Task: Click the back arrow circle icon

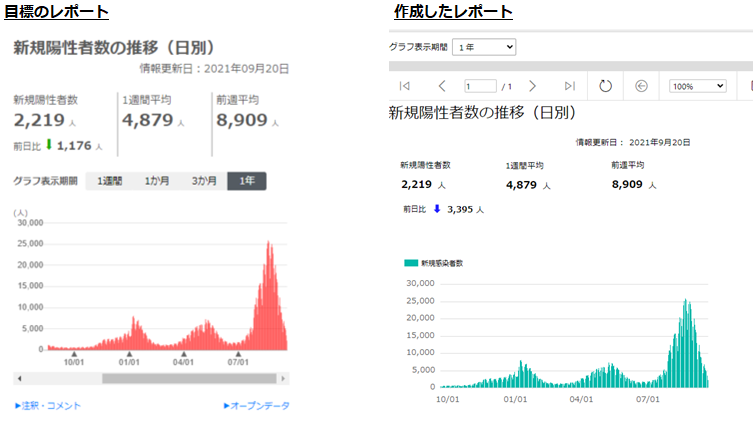Action: (641, 86)
